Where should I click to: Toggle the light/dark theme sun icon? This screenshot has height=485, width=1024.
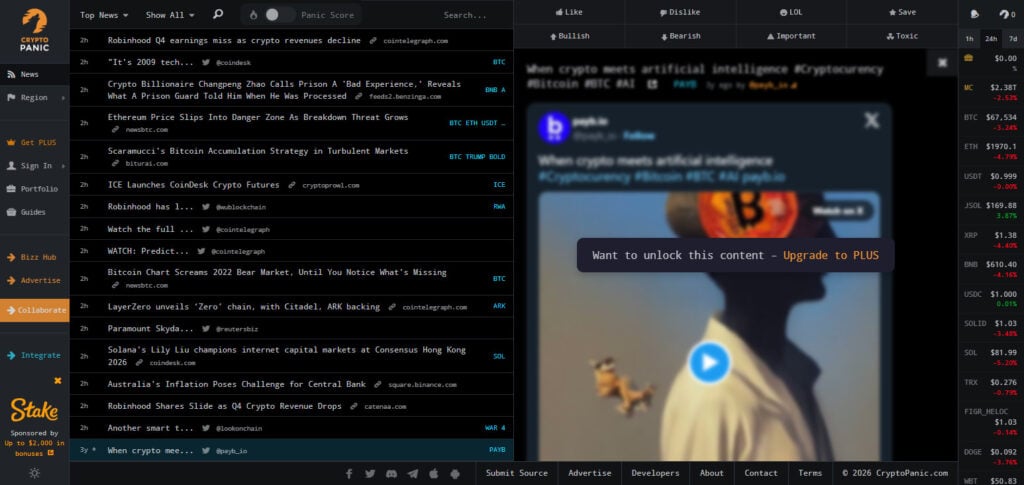point(34,473)
